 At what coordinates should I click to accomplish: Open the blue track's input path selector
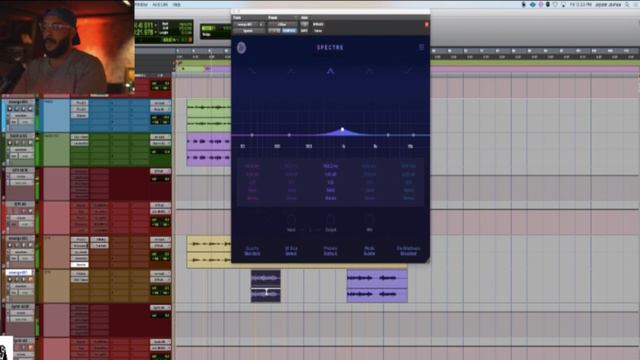click(160, 103)
